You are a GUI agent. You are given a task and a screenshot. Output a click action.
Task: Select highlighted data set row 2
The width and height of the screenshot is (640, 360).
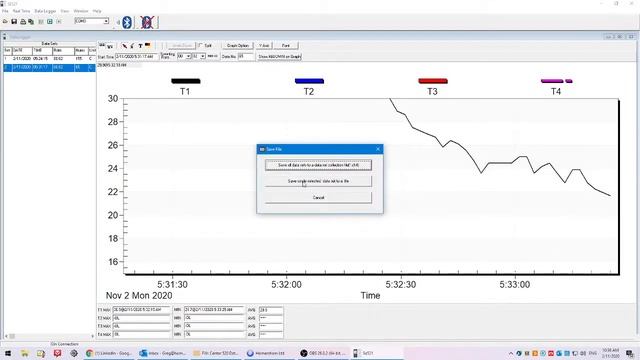click(49, 67)
